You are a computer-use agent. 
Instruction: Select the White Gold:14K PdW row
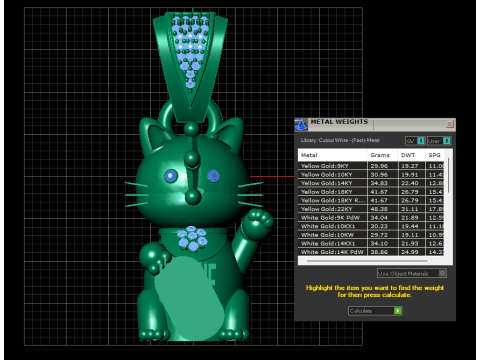[371, 252]
